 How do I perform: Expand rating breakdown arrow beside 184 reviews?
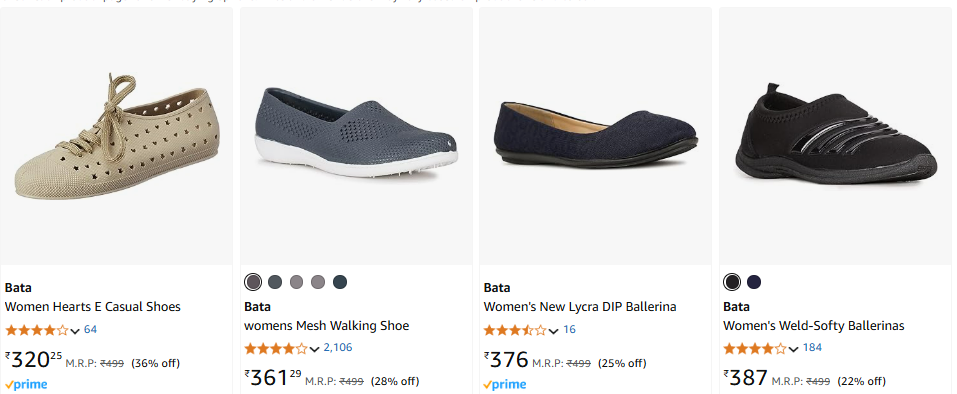click(793, 349)
